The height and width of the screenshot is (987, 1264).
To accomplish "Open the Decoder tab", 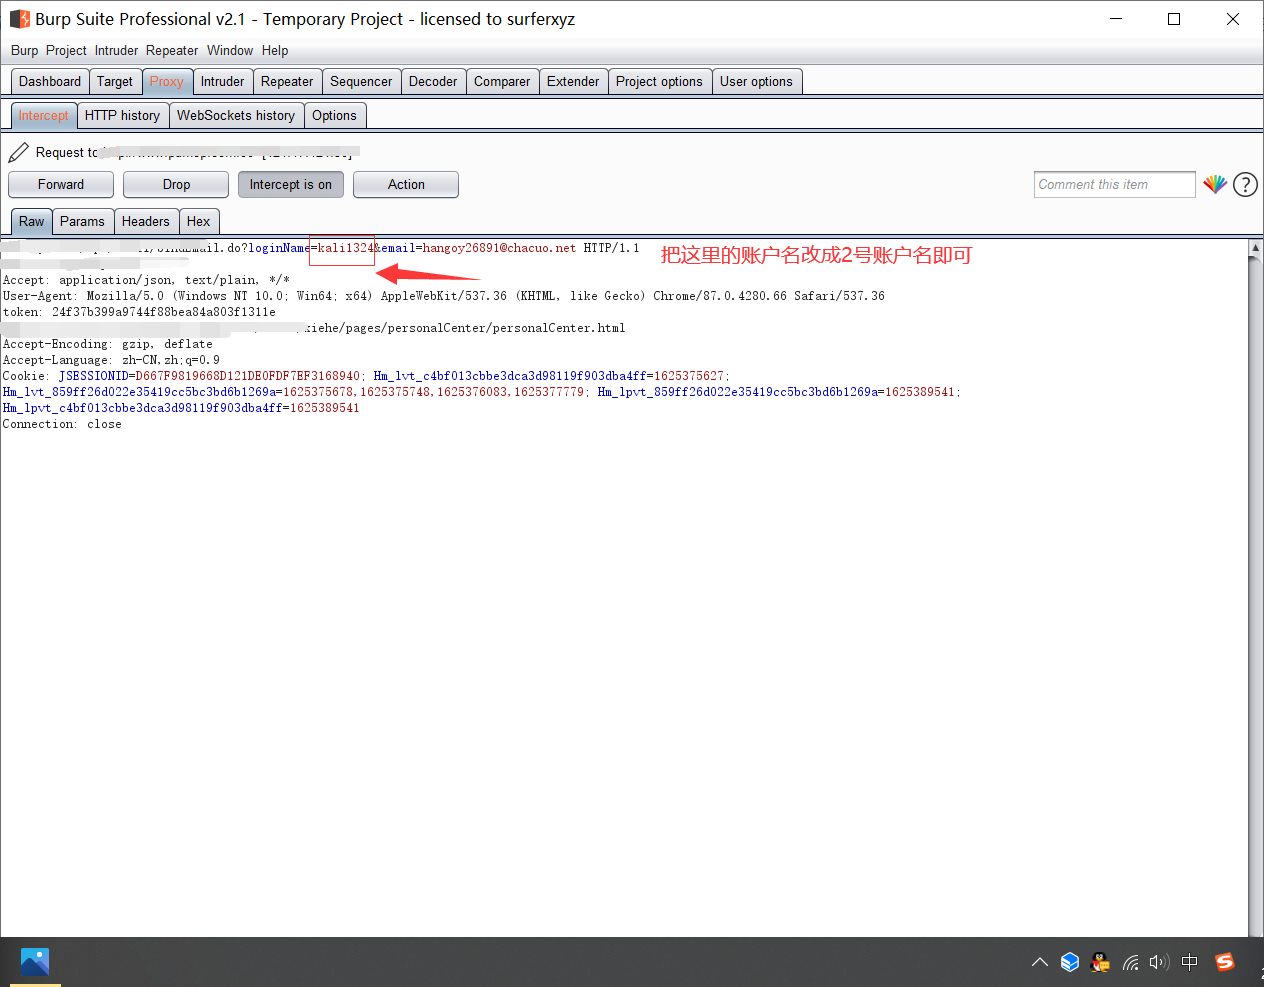I will coord(433,82).
